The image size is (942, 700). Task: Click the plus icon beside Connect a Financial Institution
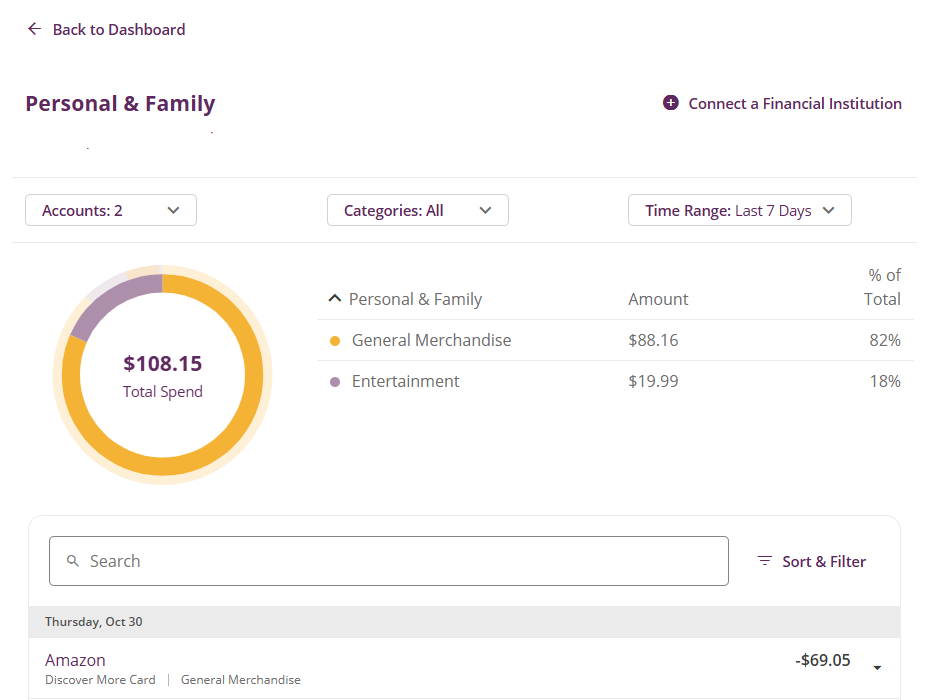(x=671, y=102)
